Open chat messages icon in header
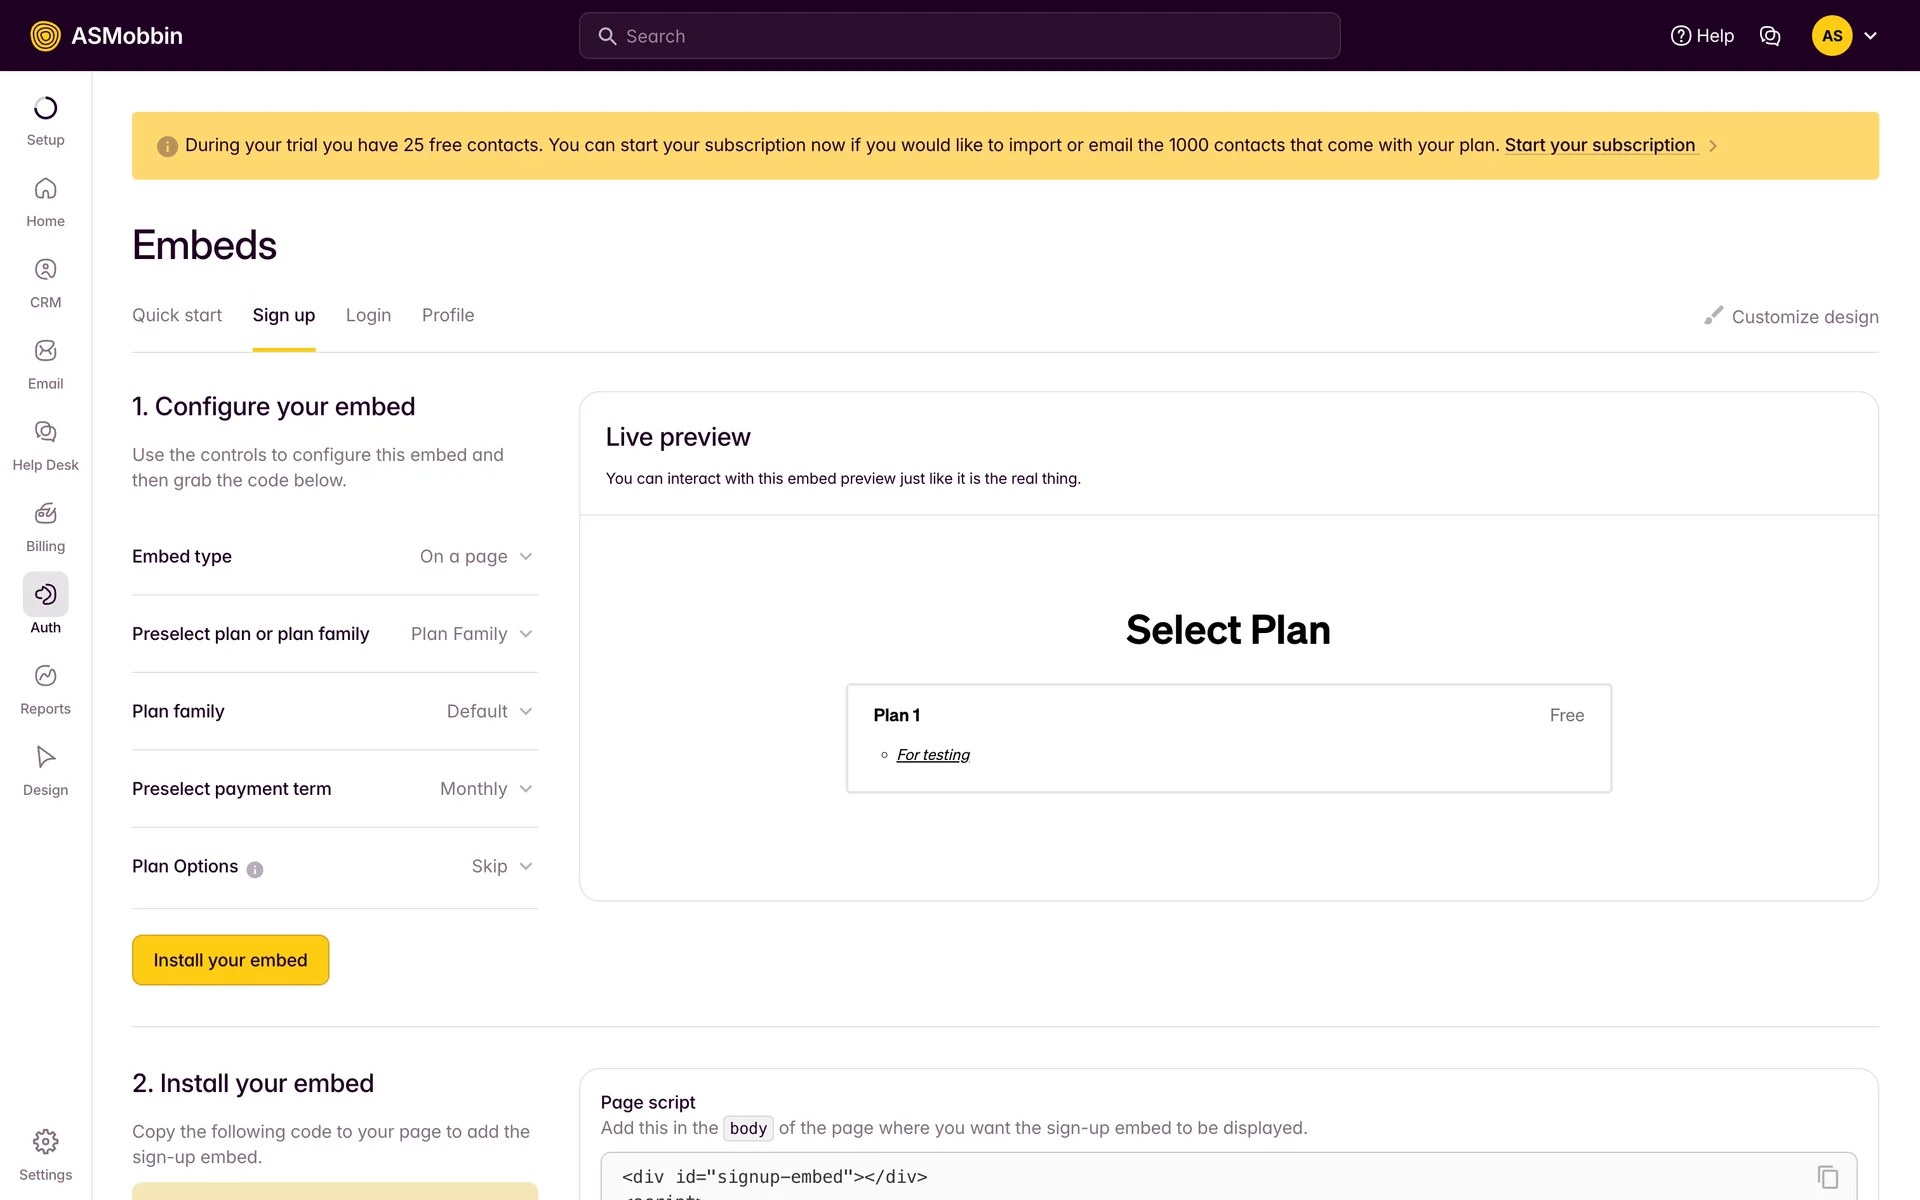The image size is (1920, 1200). pyautogui.click(x=1770, y=36)
